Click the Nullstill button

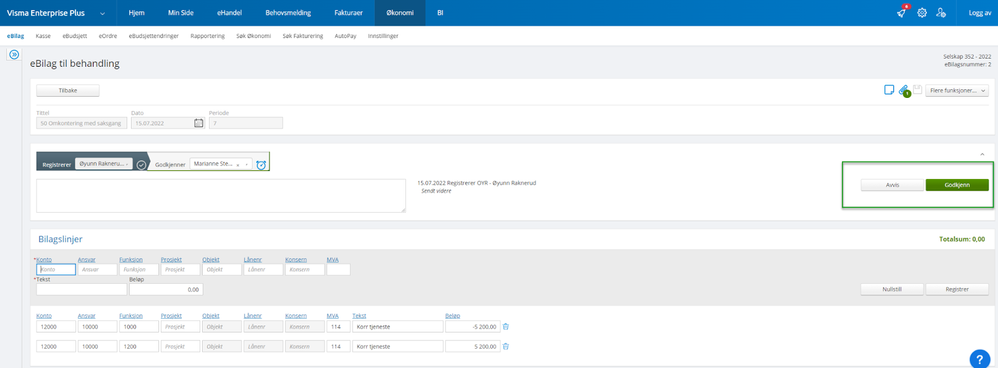pos(892,289)
